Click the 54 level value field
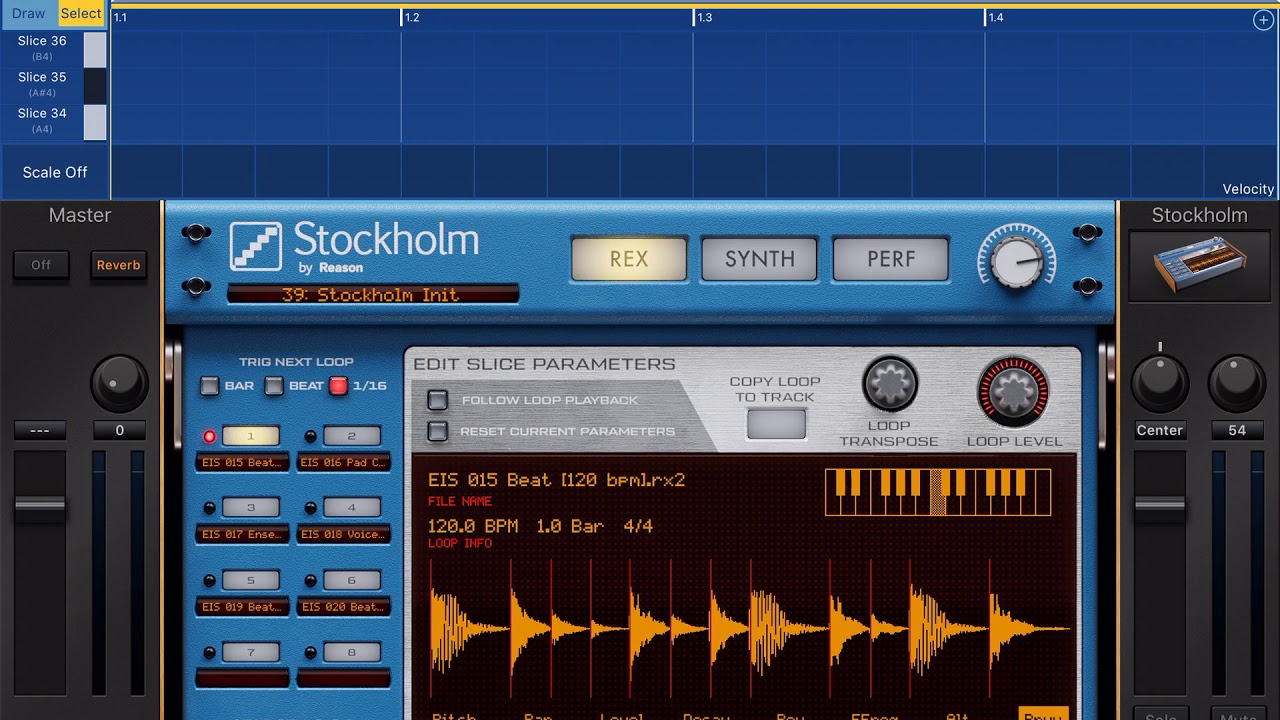 (x=1237, y=430)
